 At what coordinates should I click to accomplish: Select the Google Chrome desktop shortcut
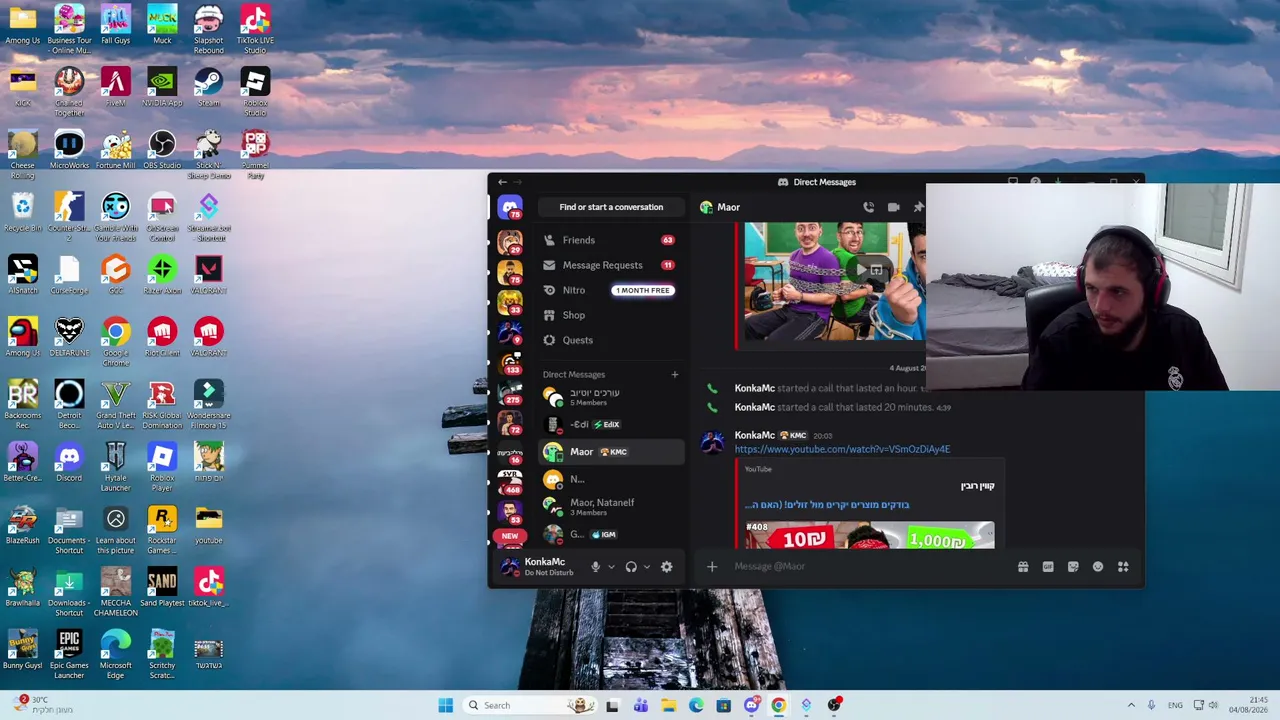tap(115, 342)
